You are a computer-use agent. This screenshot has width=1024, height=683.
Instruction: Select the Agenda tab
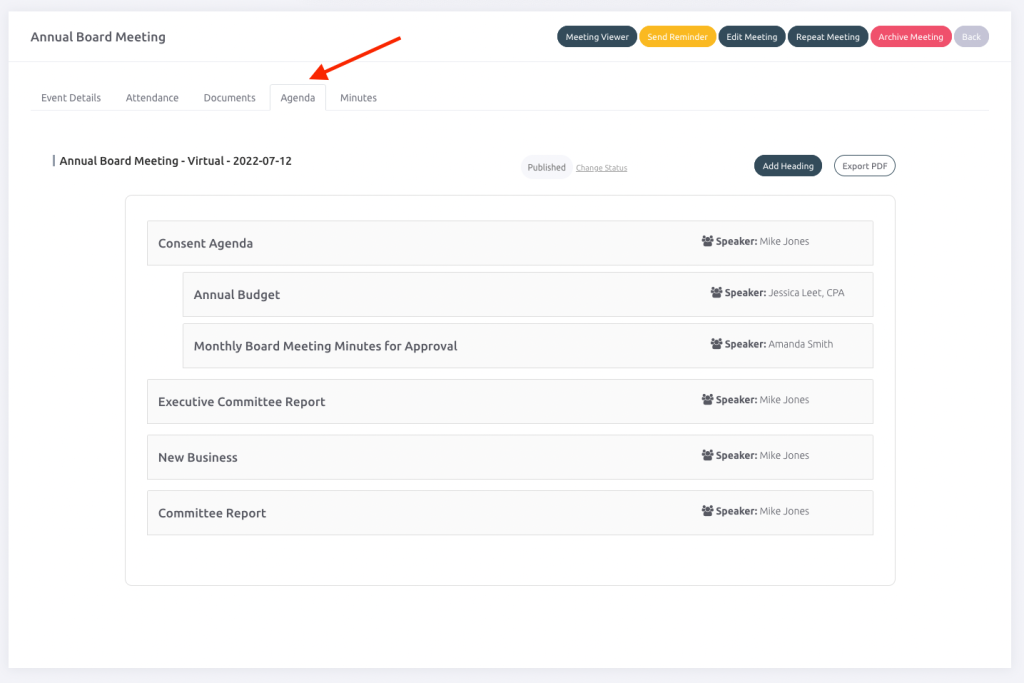pyautogui.click(x=298, y=98)
